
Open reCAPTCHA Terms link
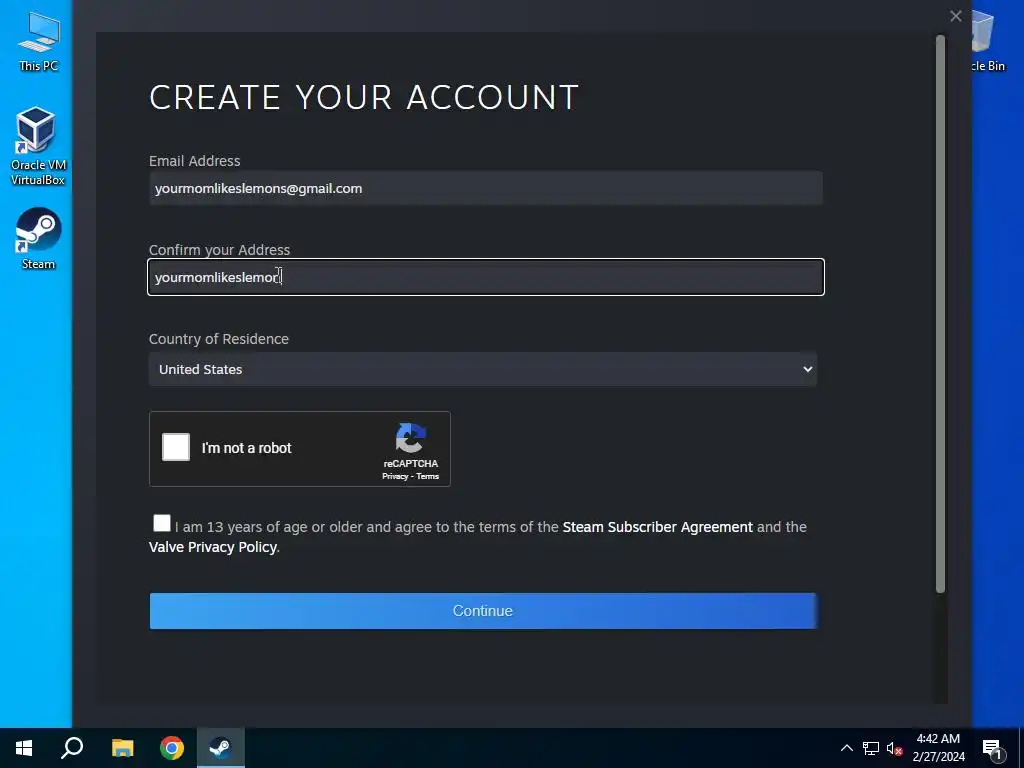coord(428,476)
